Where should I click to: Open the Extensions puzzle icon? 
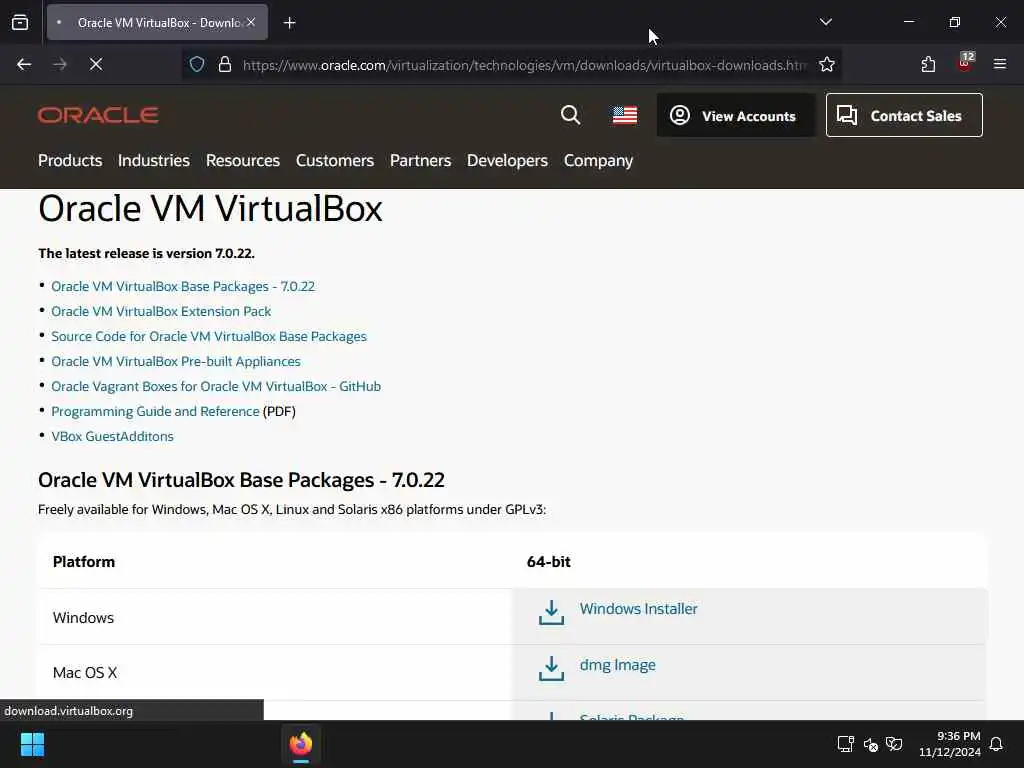click(928, 64)
